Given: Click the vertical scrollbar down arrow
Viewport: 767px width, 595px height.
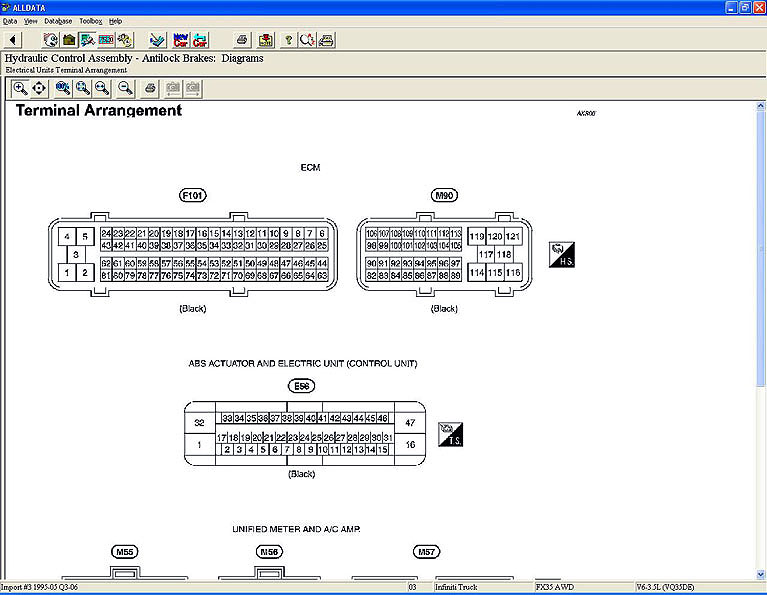Looking at the screenshot, I should tap(760, 573).
